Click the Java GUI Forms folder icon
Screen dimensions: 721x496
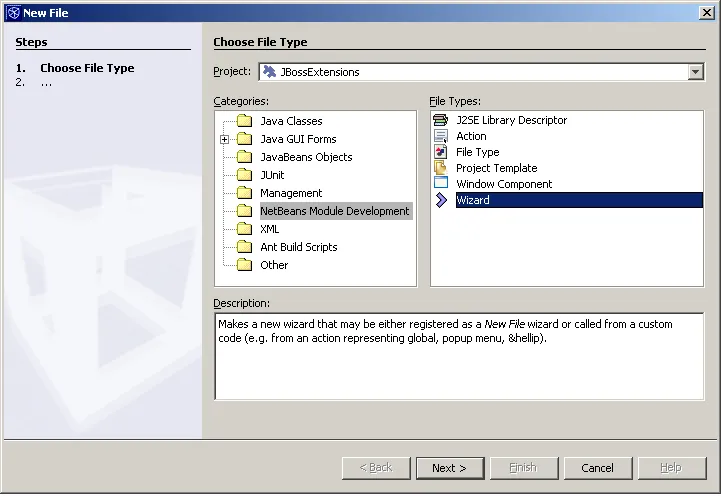244,139
